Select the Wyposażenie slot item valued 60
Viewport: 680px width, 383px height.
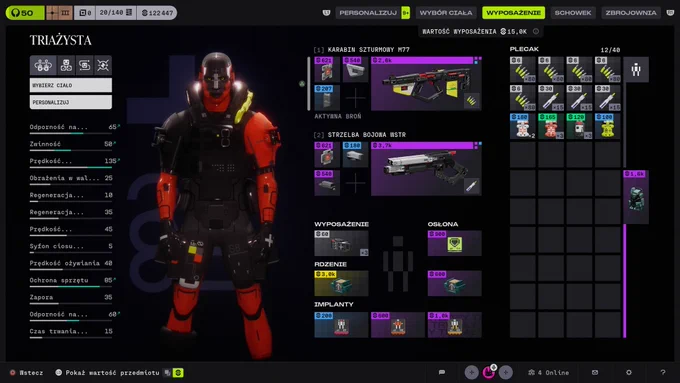[341, 243]
